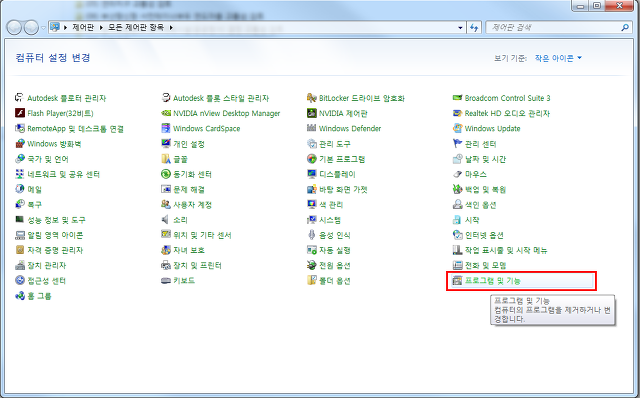Image resolution: width=640 pixels, height=398 pixels.
Task: Open 접근성 센터 link
Action: 46,280
